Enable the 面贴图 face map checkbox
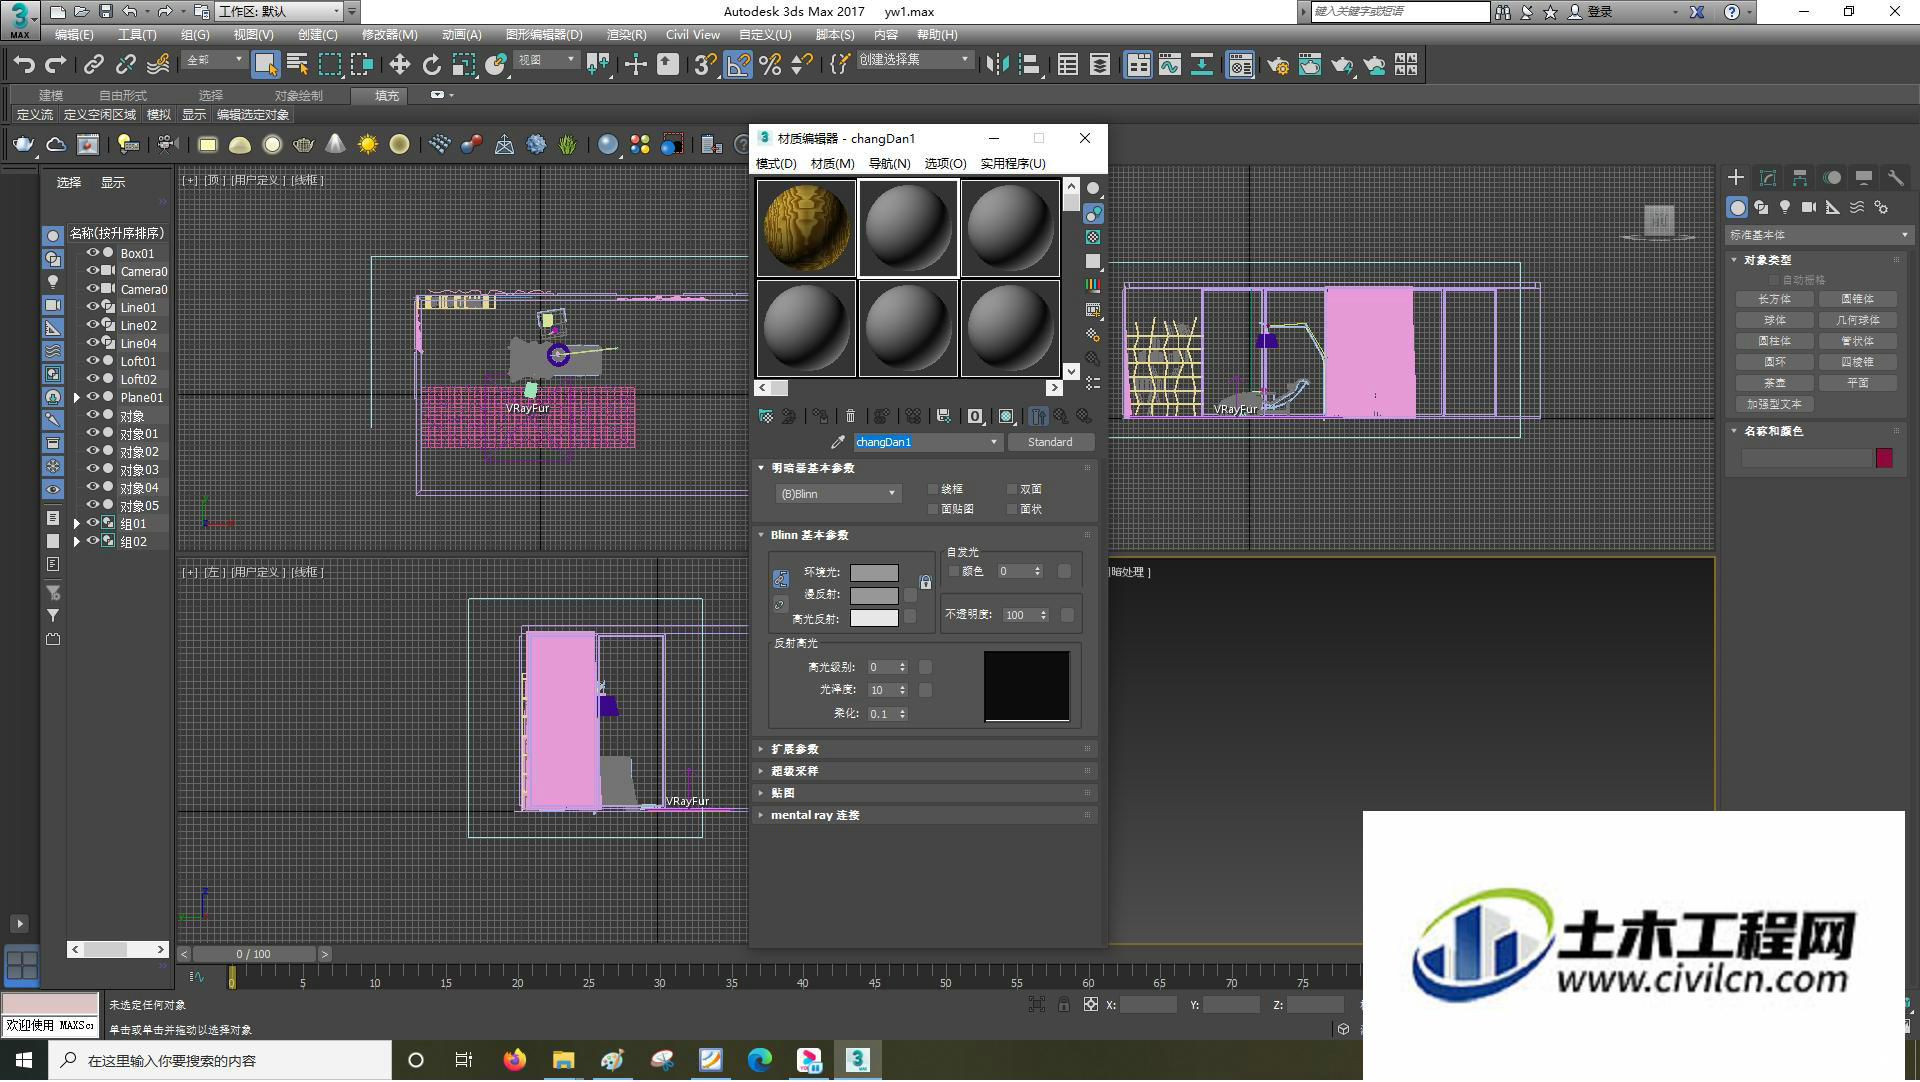Image resolution: width=1920 pixels, height=1082 pixels. pyautogui.click(x=933, y=509)
